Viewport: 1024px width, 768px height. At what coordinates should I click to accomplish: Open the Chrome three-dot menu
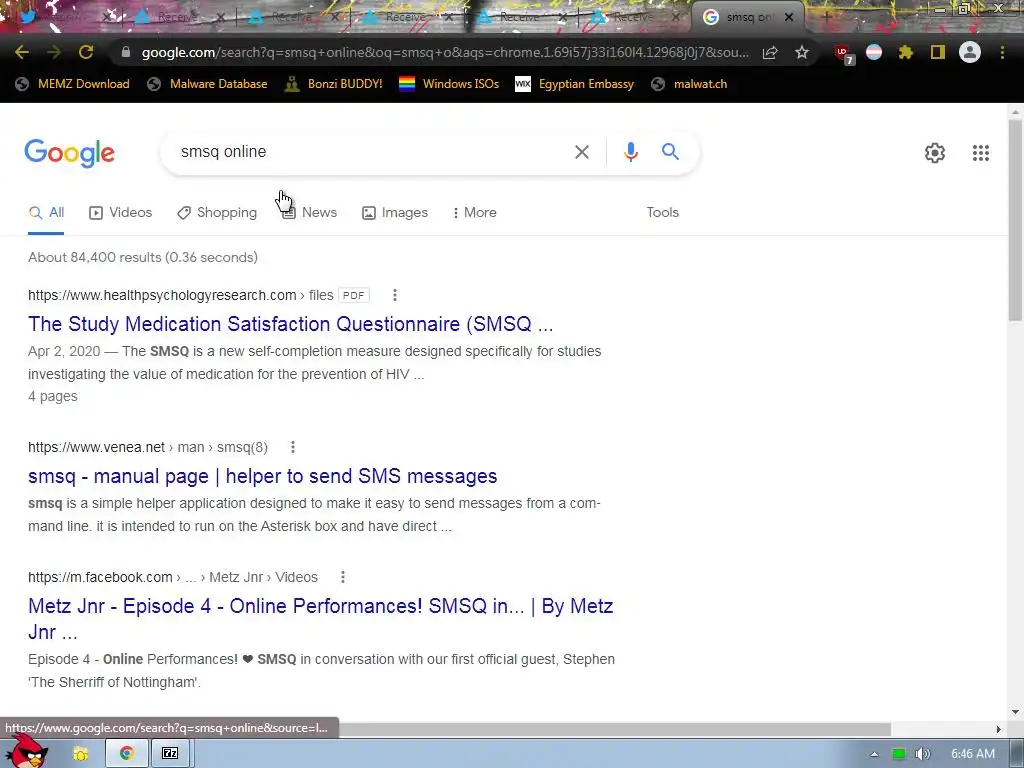[x=1002, y=52]
